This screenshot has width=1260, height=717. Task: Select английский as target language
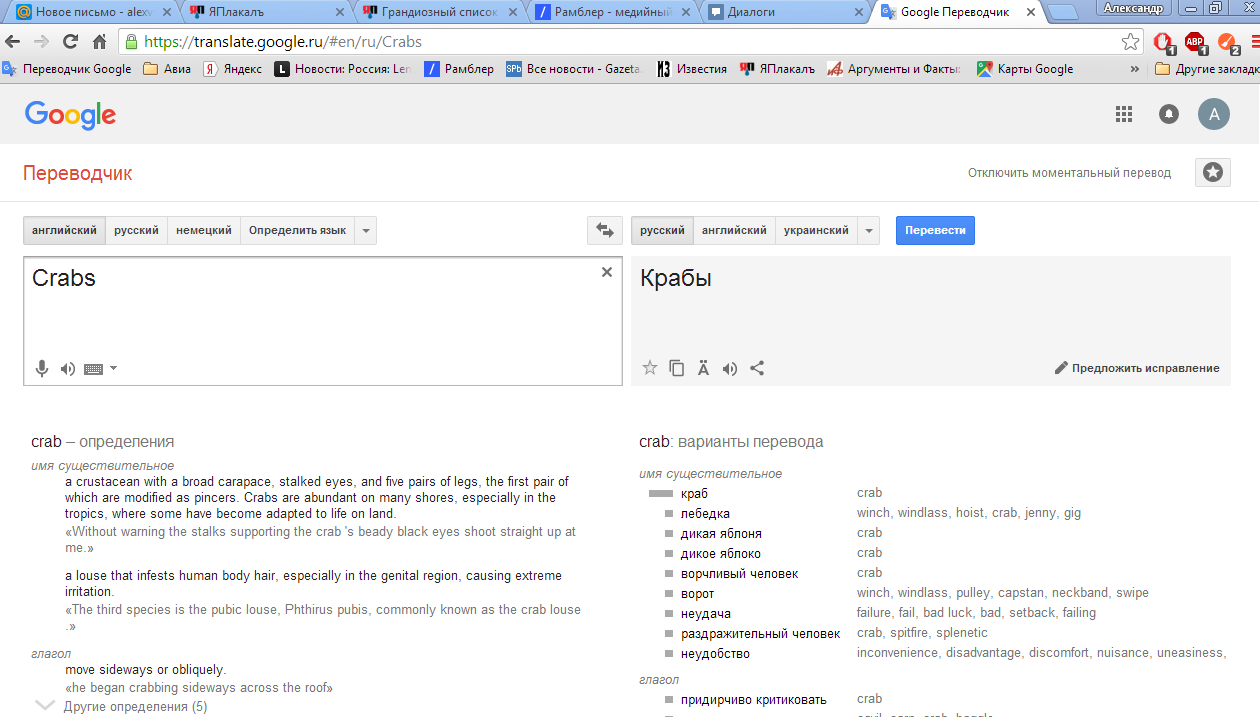click(734, 230)
